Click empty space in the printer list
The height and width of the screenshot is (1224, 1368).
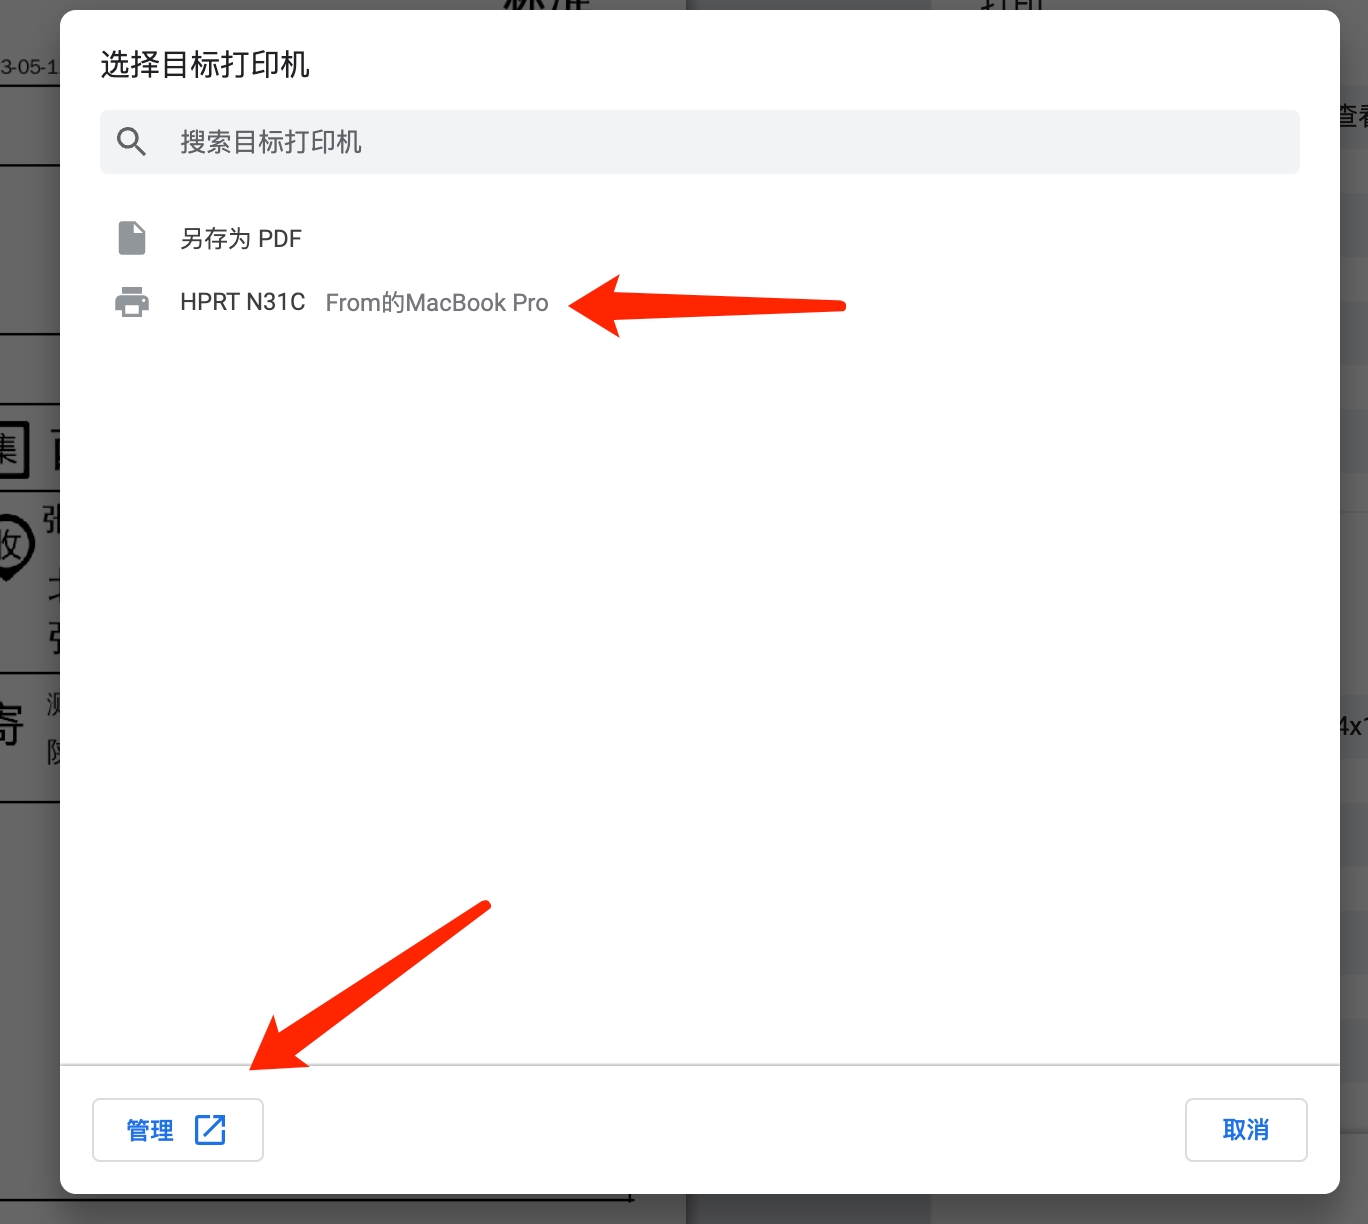click(700, 680)
